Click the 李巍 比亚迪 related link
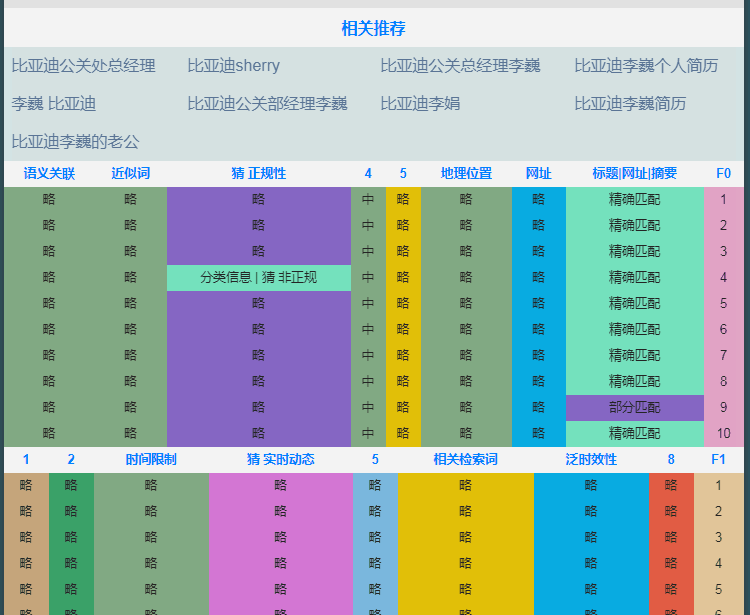 pyautogui.click(x=54, y=103)
